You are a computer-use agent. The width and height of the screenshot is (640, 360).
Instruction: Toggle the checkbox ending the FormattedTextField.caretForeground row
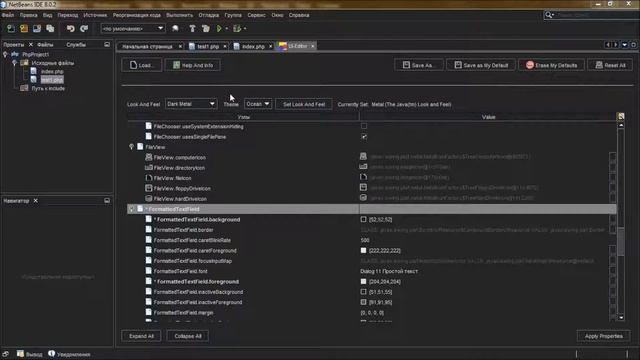click(613, 250)
